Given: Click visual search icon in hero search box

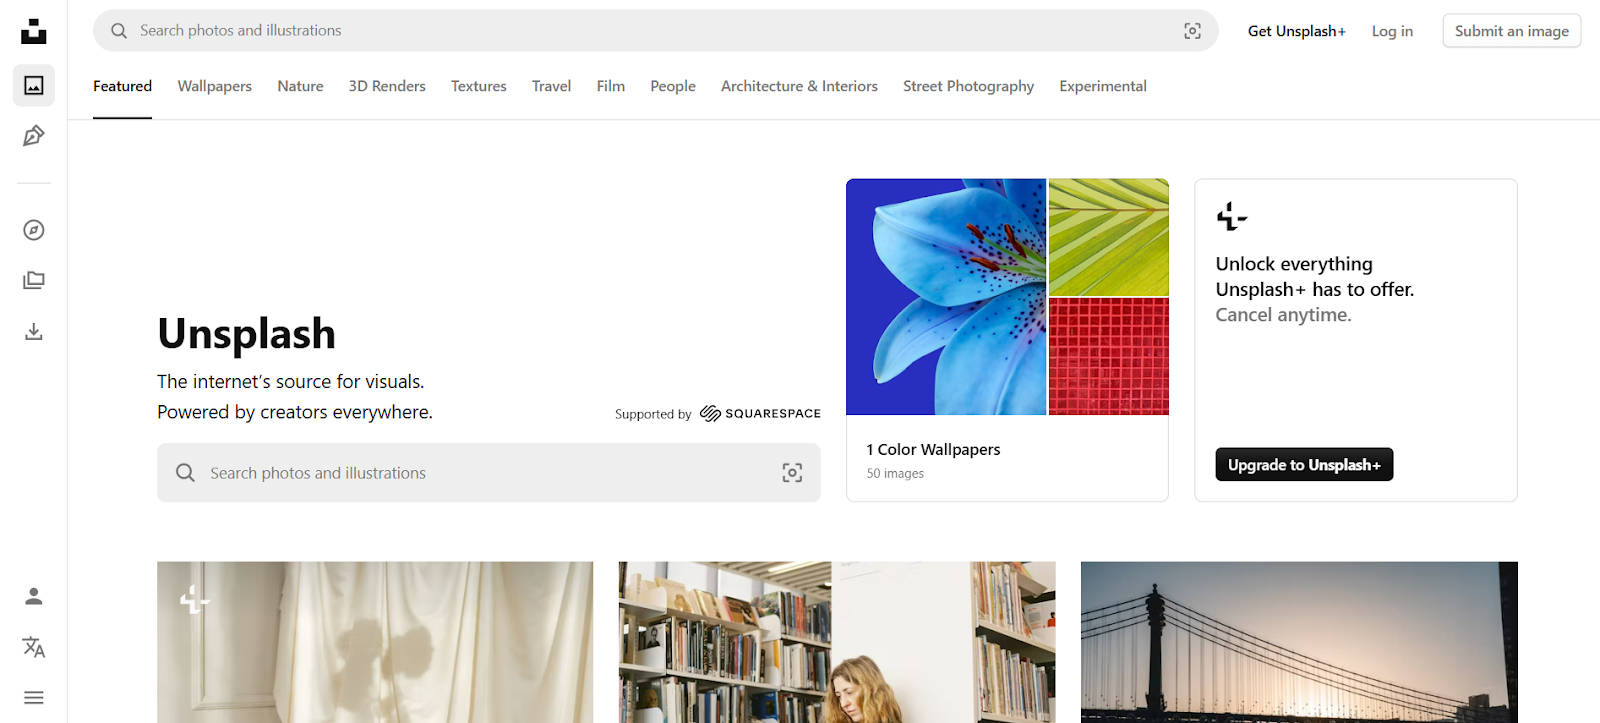Looking at the screenshot, I should pyautogui.click(x=792, y=473).
